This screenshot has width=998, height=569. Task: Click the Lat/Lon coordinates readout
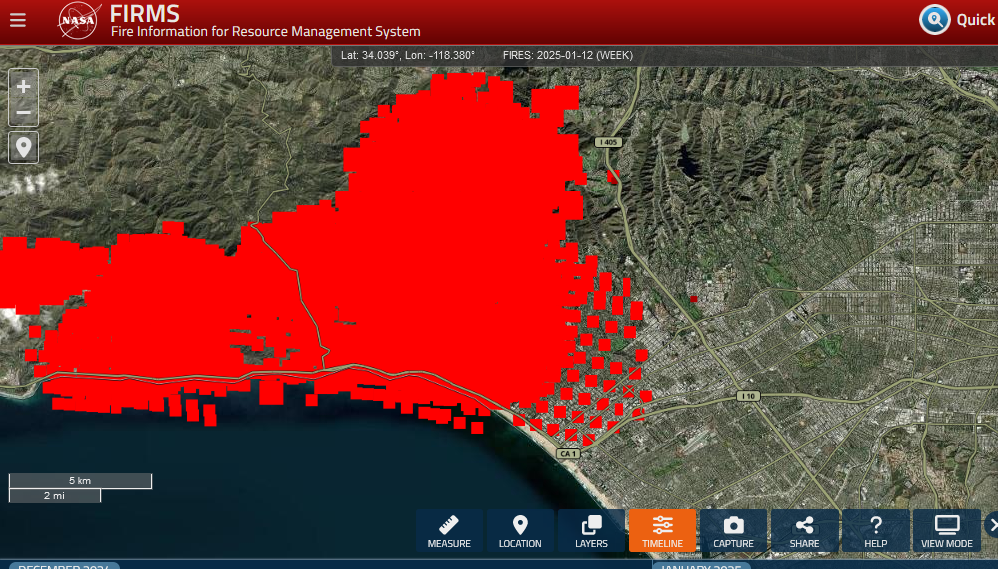pos(408,55)
